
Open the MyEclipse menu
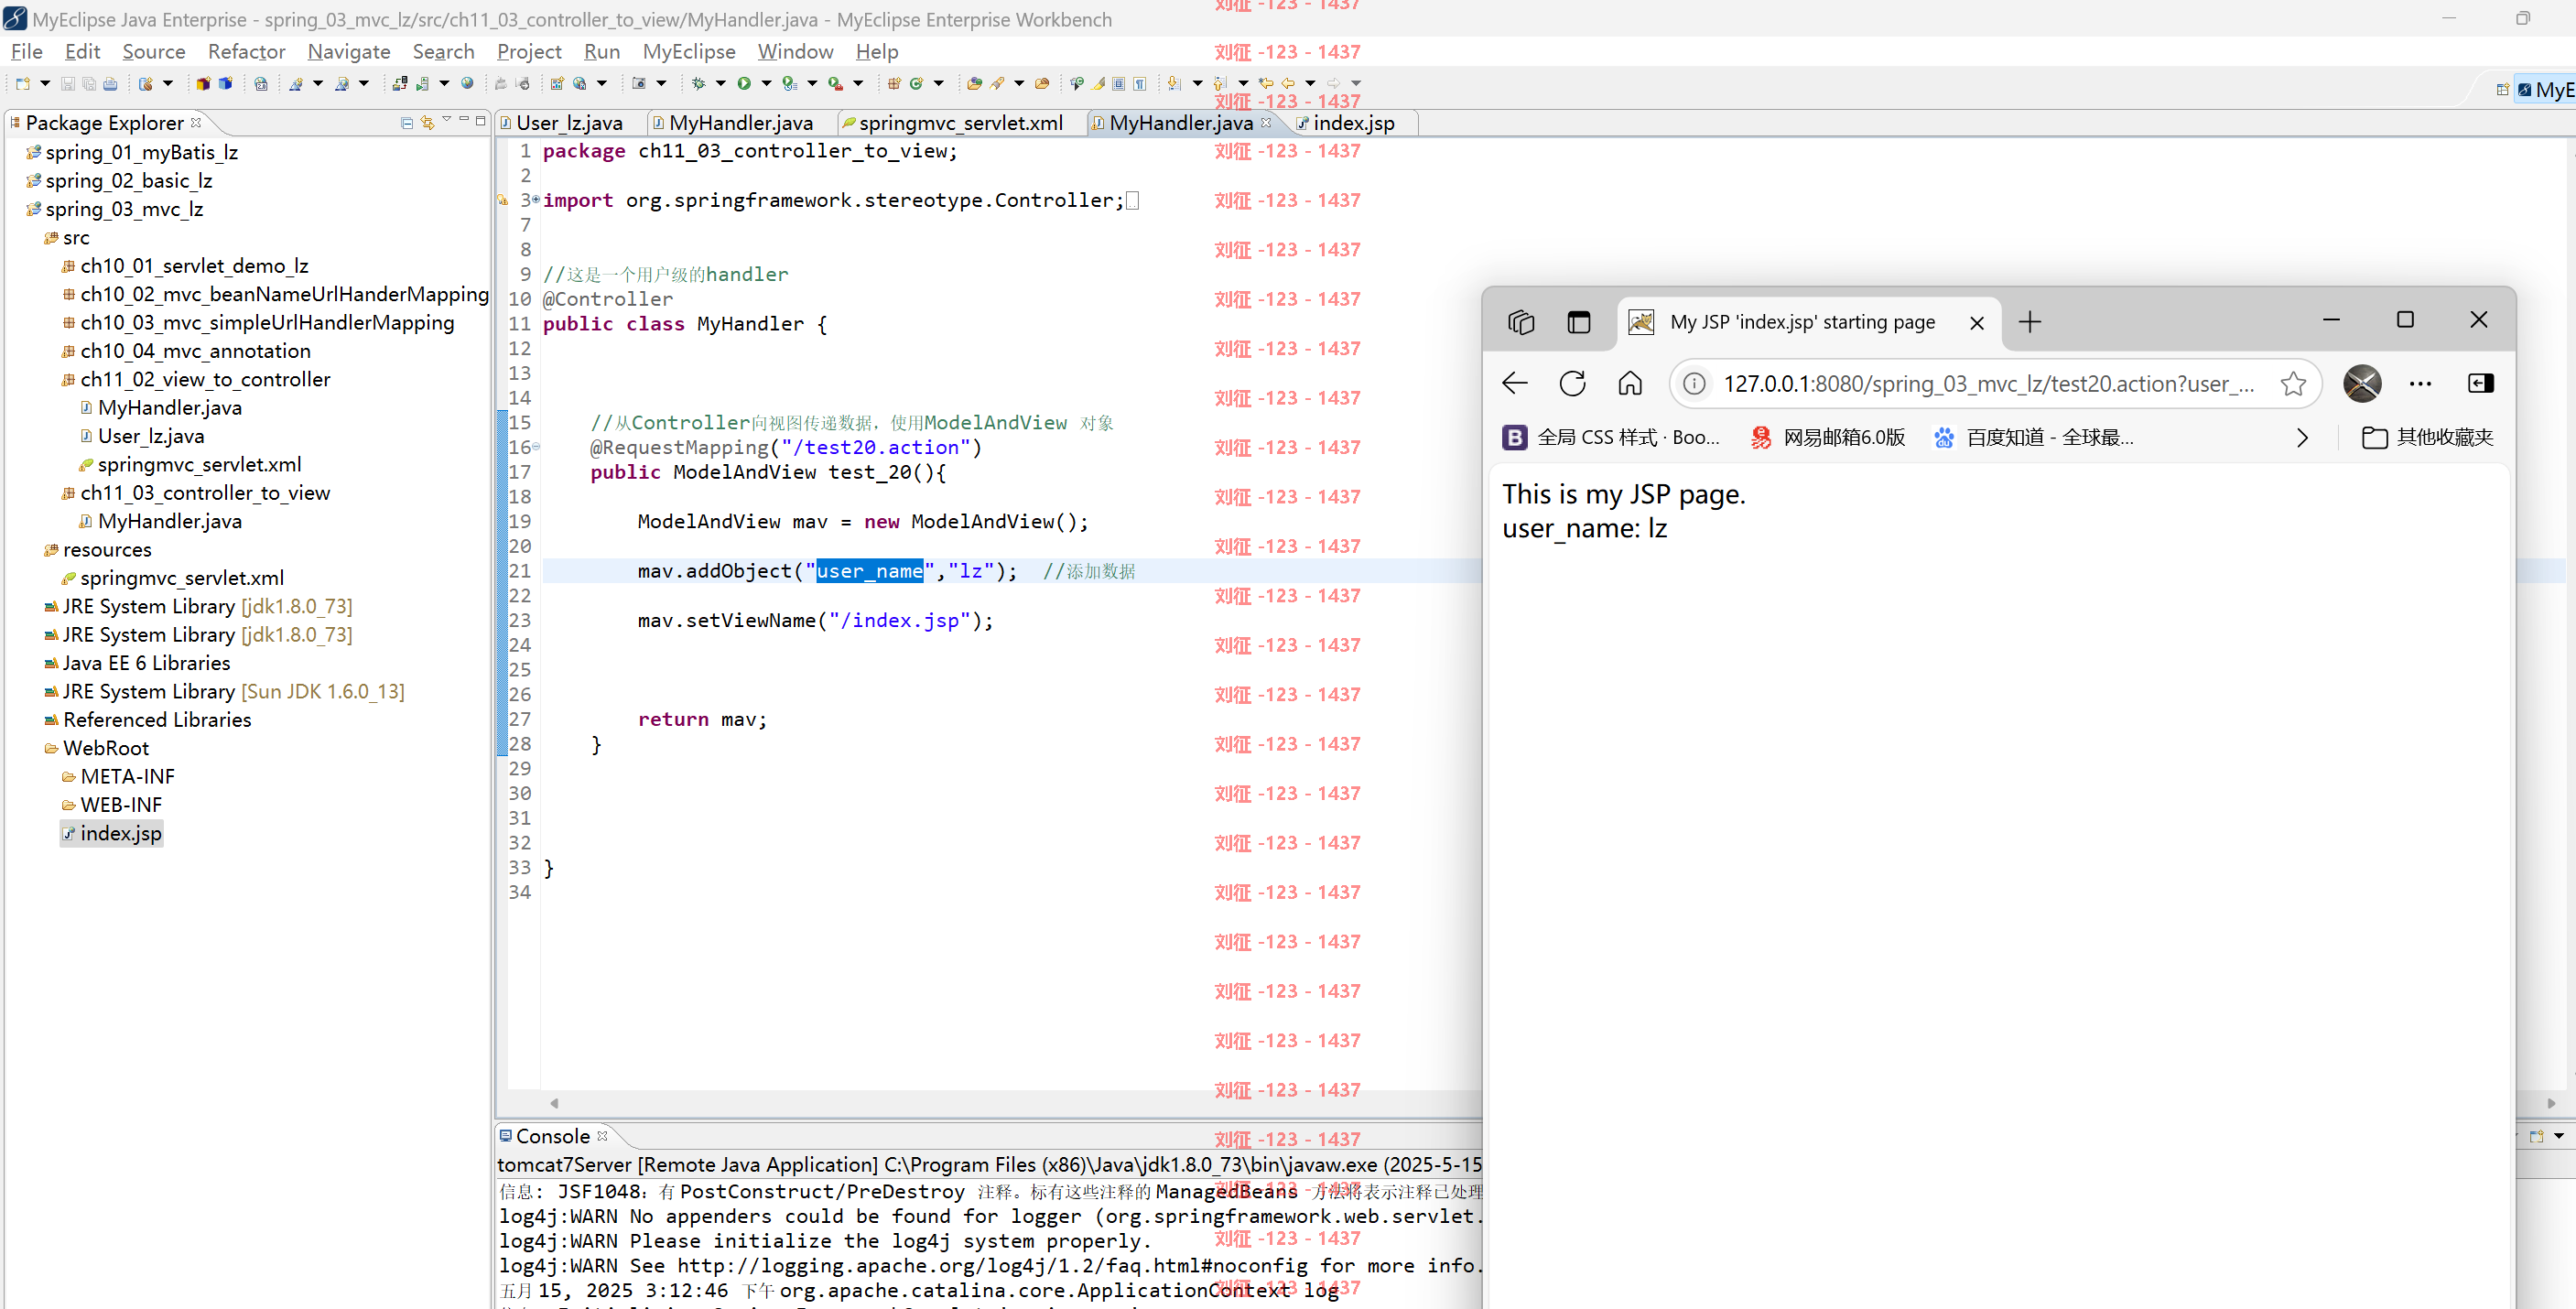[x=688, y=51]
